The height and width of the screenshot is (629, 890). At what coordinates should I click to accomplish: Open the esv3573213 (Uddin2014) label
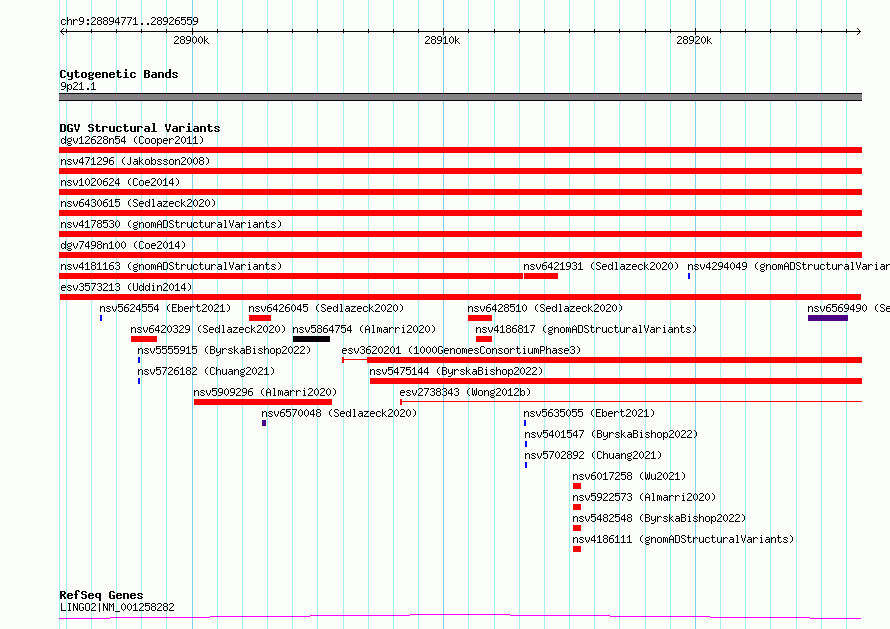pos(126,287)
